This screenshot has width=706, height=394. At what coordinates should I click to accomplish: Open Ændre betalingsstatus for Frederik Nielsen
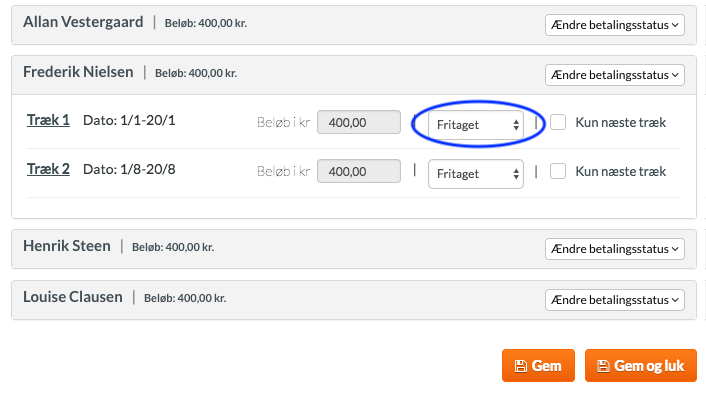click(x=615, y=75)
